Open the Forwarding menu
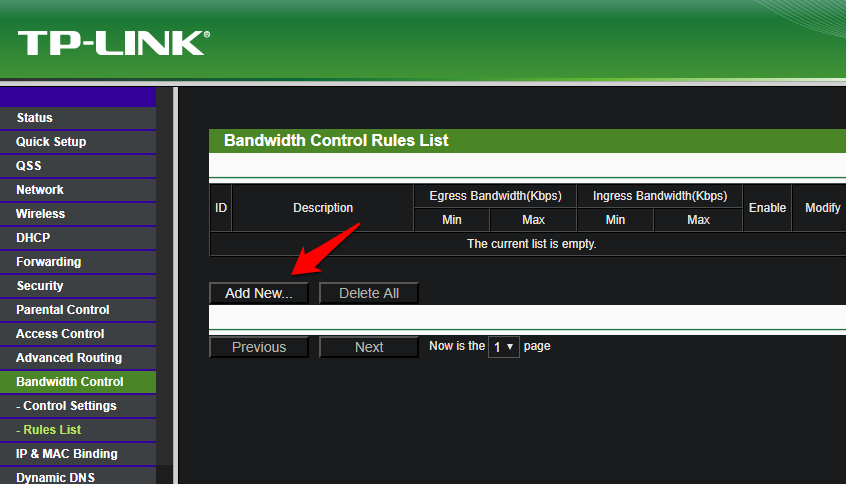The height and width of the screenshot is (484, 846). coord(78,262)
